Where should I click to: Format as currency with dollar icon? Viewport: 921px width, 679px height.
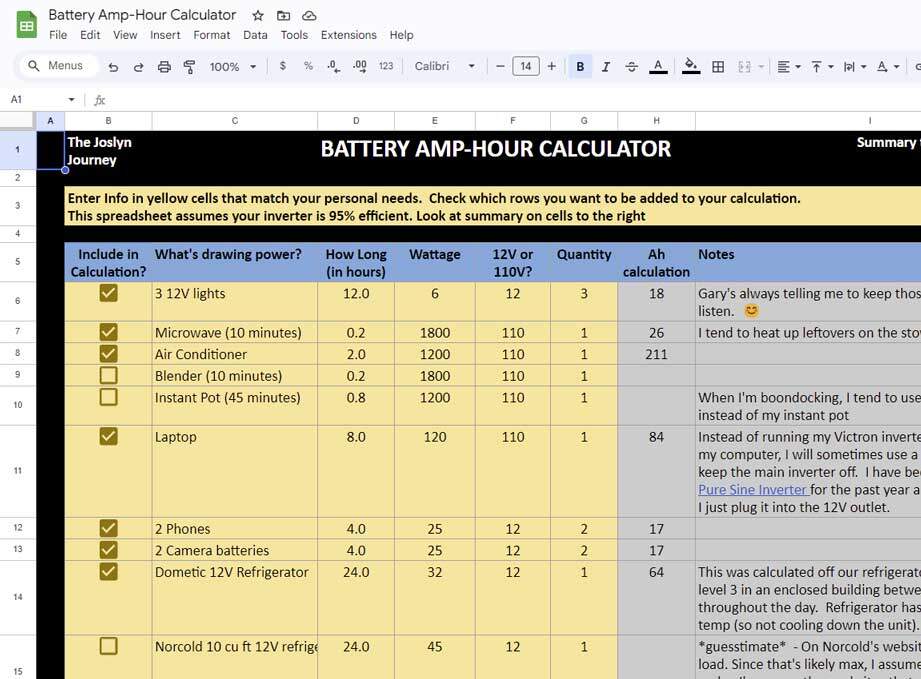pyautogui.click(x=283, y=66)
